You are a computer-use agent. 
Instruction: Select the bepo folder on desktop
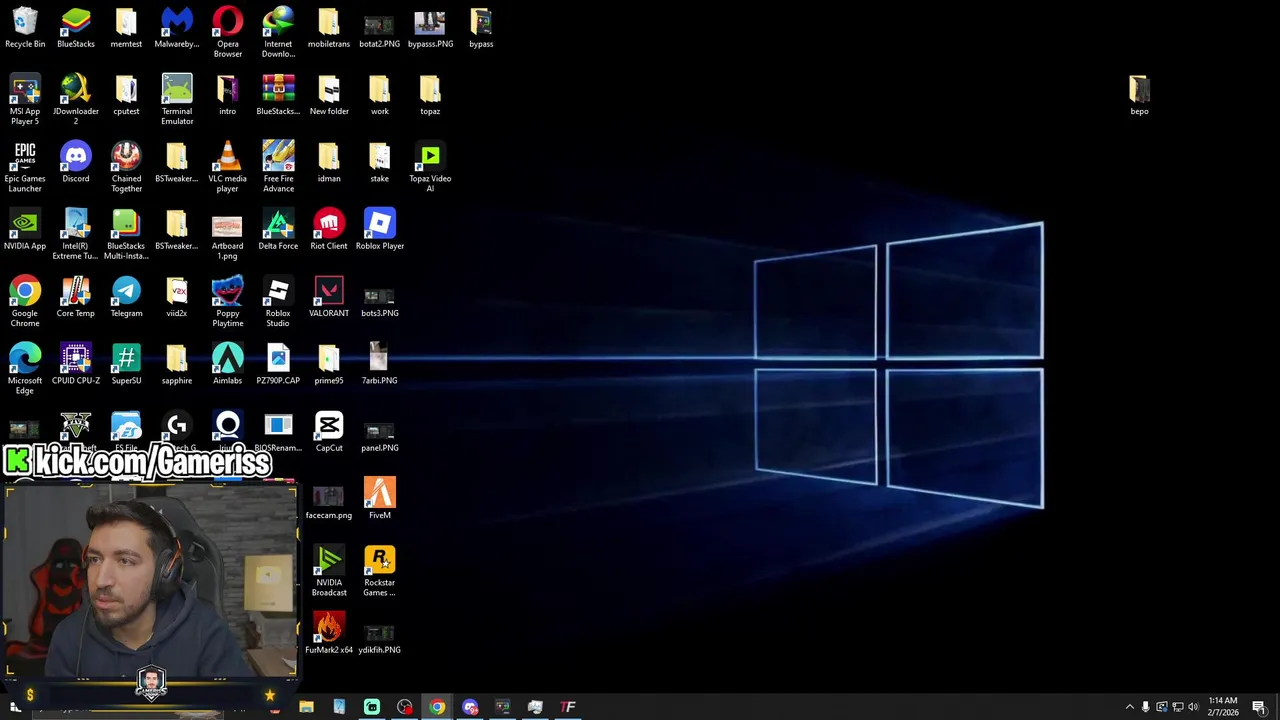[1139, 95]
